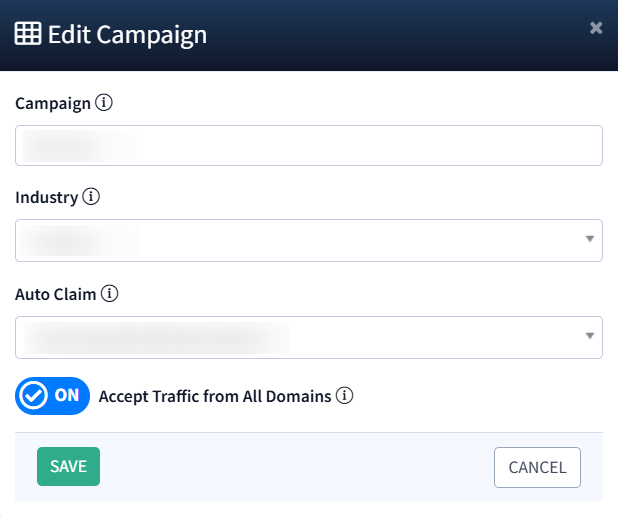Screen dimensions: 618x517
Task: Expand the Auto Claim arrow
Action: [x=589, y=337]
